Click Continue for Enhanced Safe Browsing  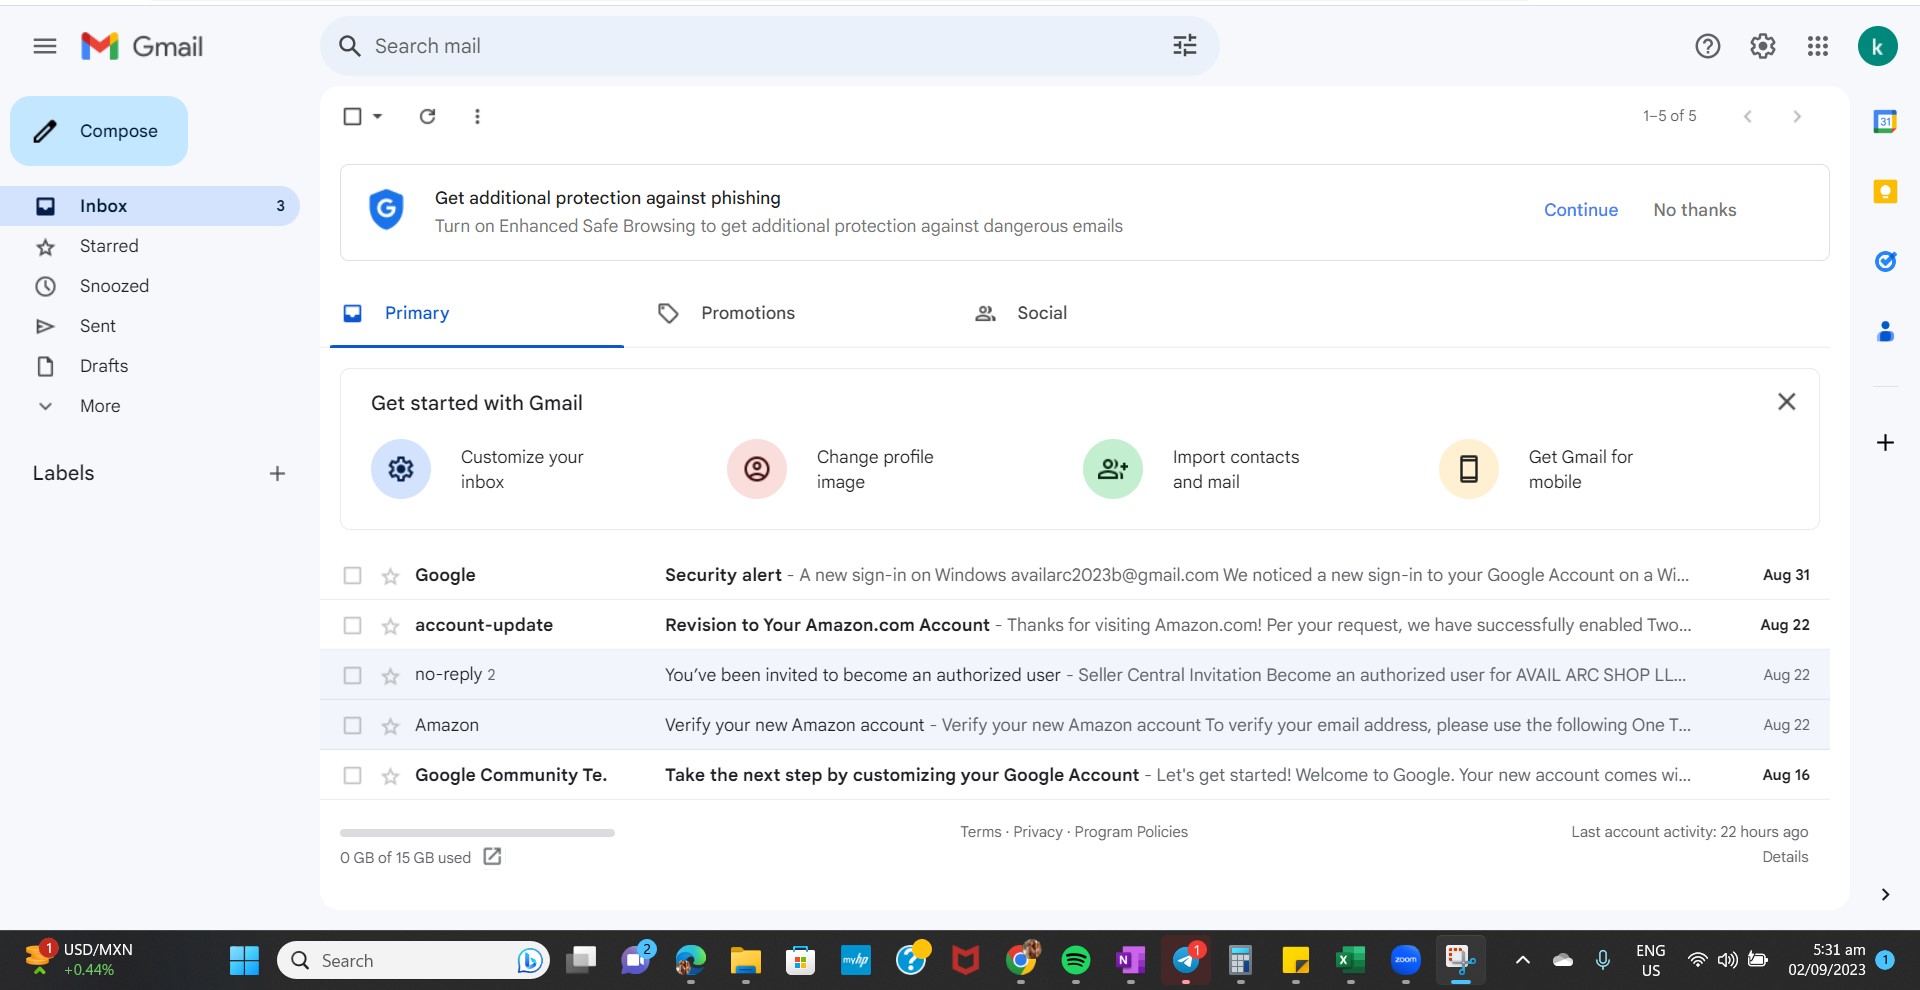tap(1580, 210)
